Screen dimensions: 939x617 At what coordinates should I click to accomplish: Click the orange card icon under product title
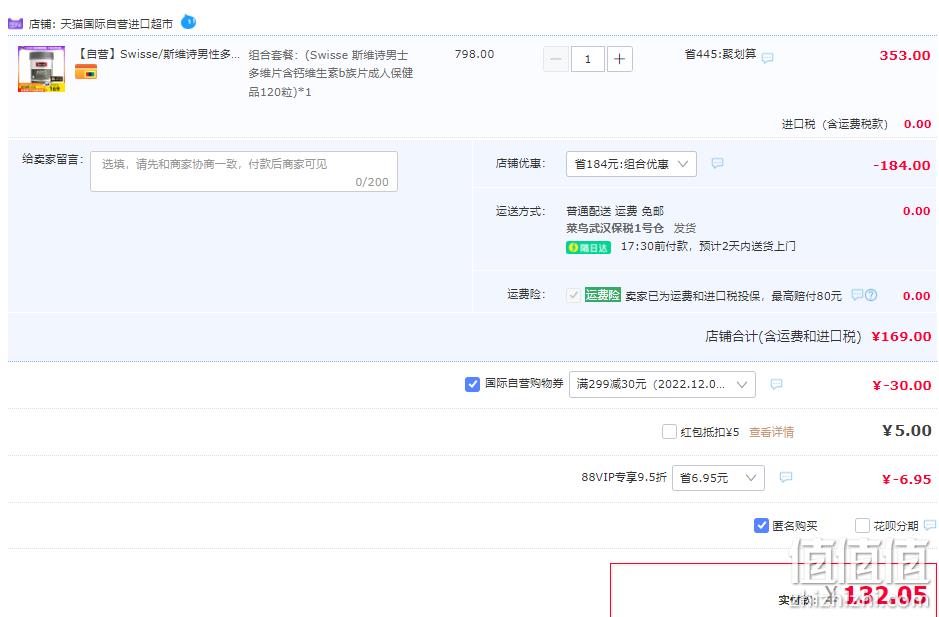pos(86,72)
